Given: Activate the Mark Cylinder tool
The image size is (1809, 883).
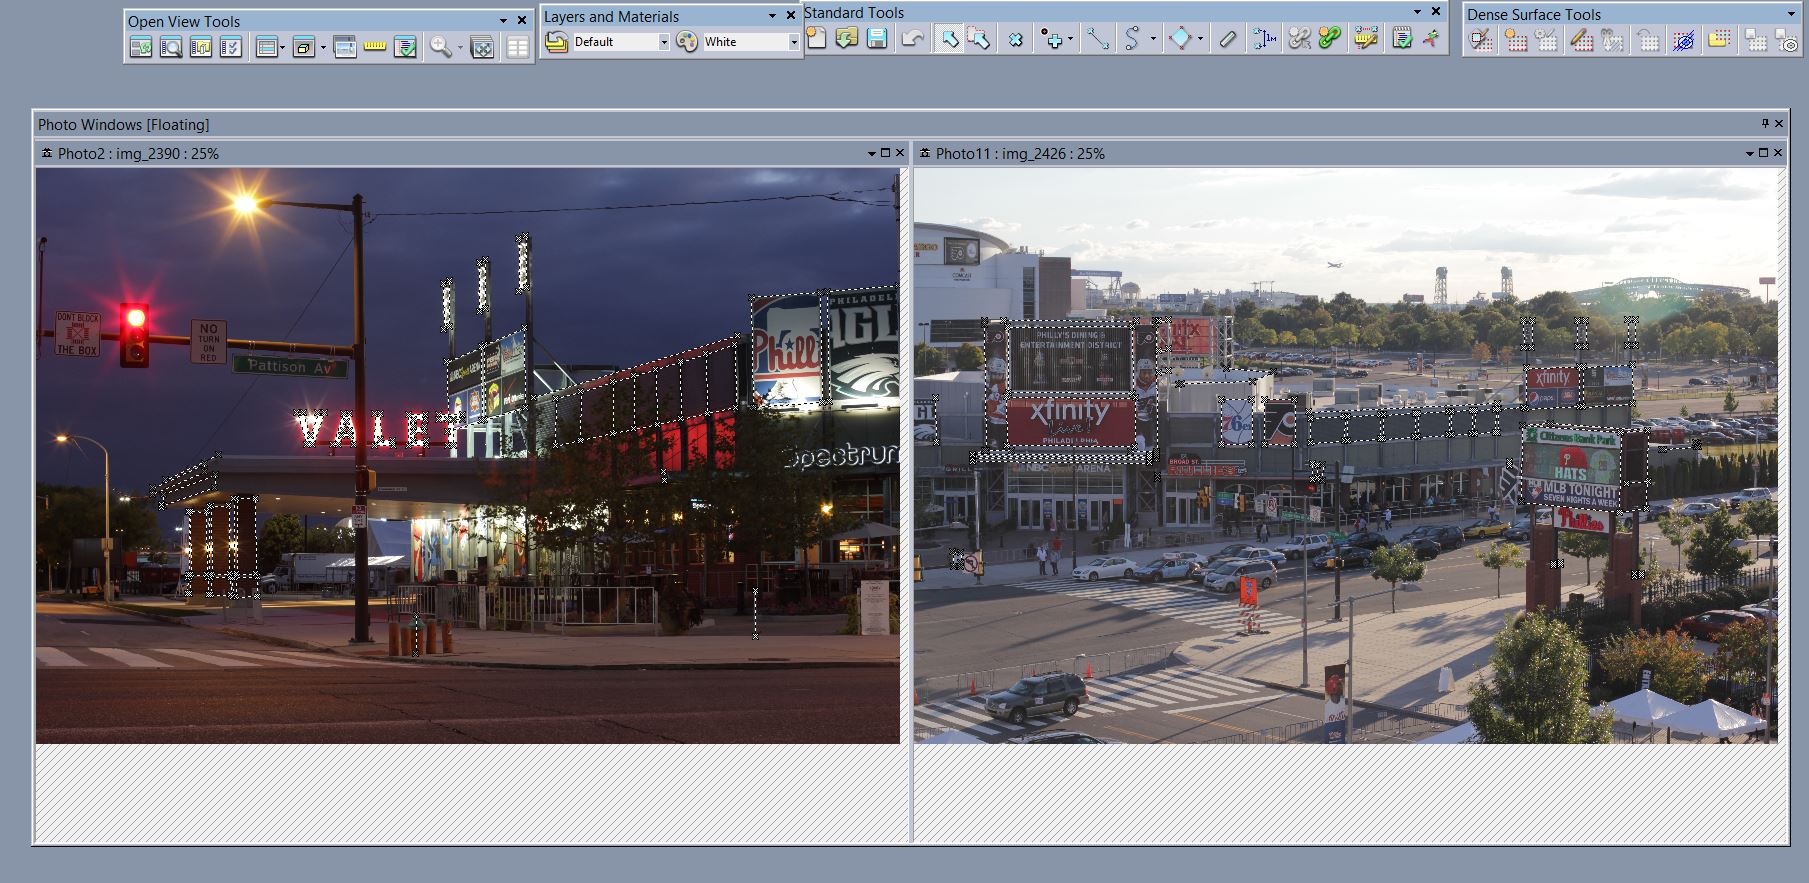Looking at the screenshot, I should [x=1228, y=39].
